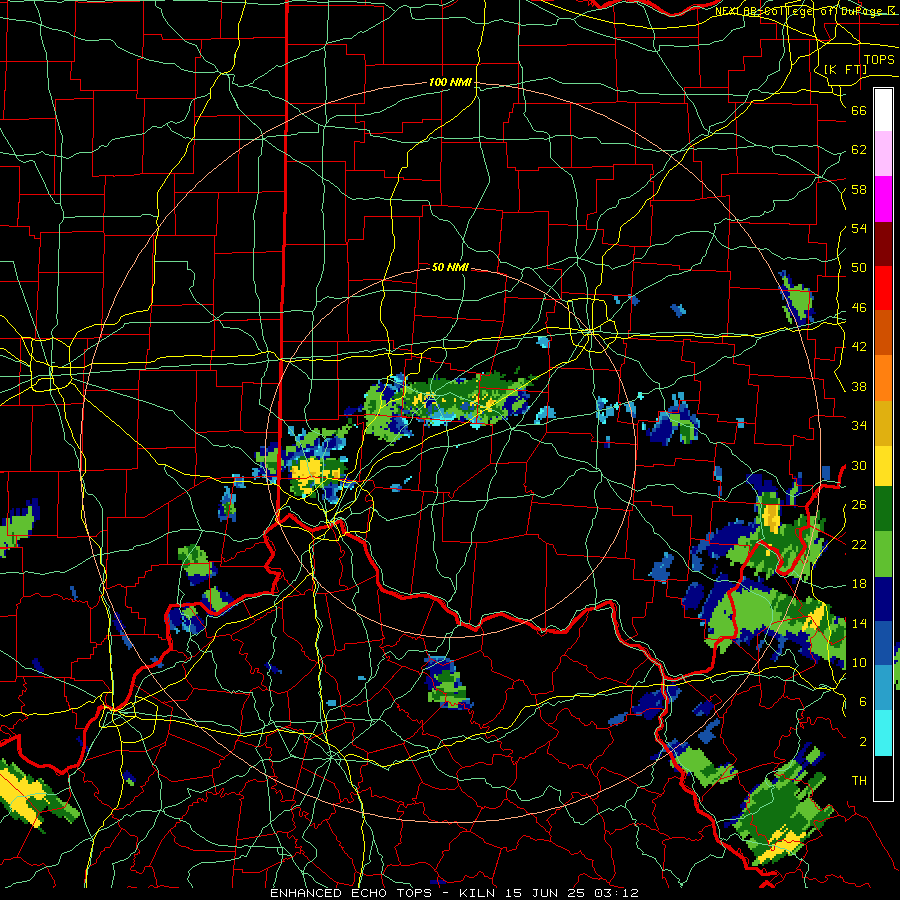Click the dark green legend swatch
The height and width of the screenshot is (900, 900).
click(883, 510)
